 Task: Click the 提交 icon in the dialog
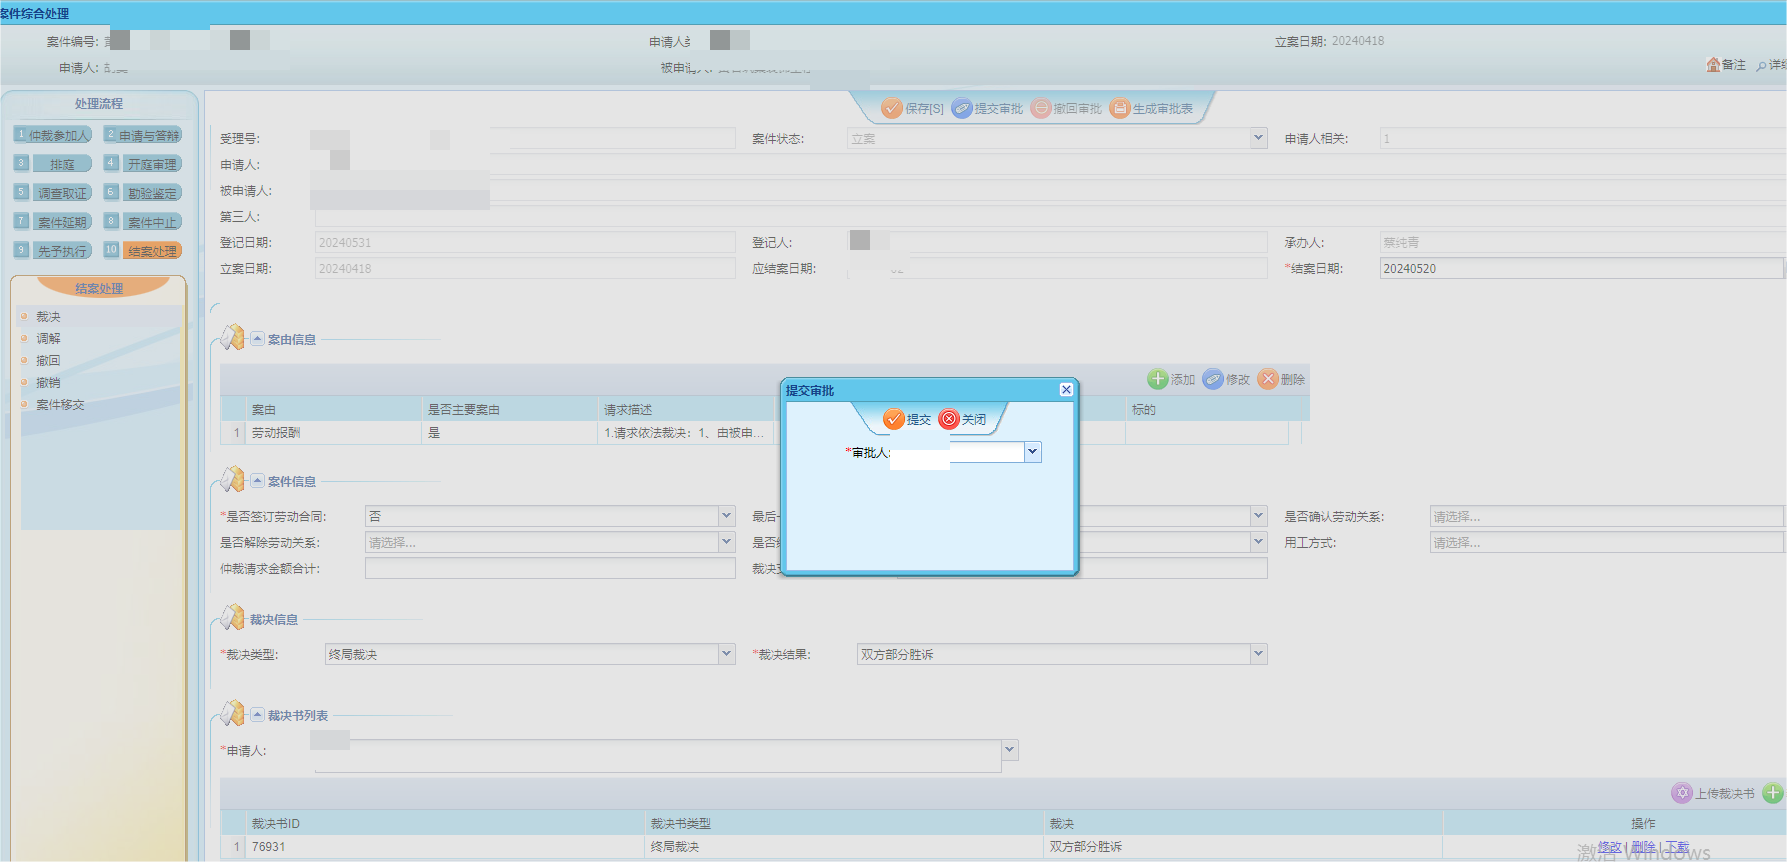[x=894, y=419]
